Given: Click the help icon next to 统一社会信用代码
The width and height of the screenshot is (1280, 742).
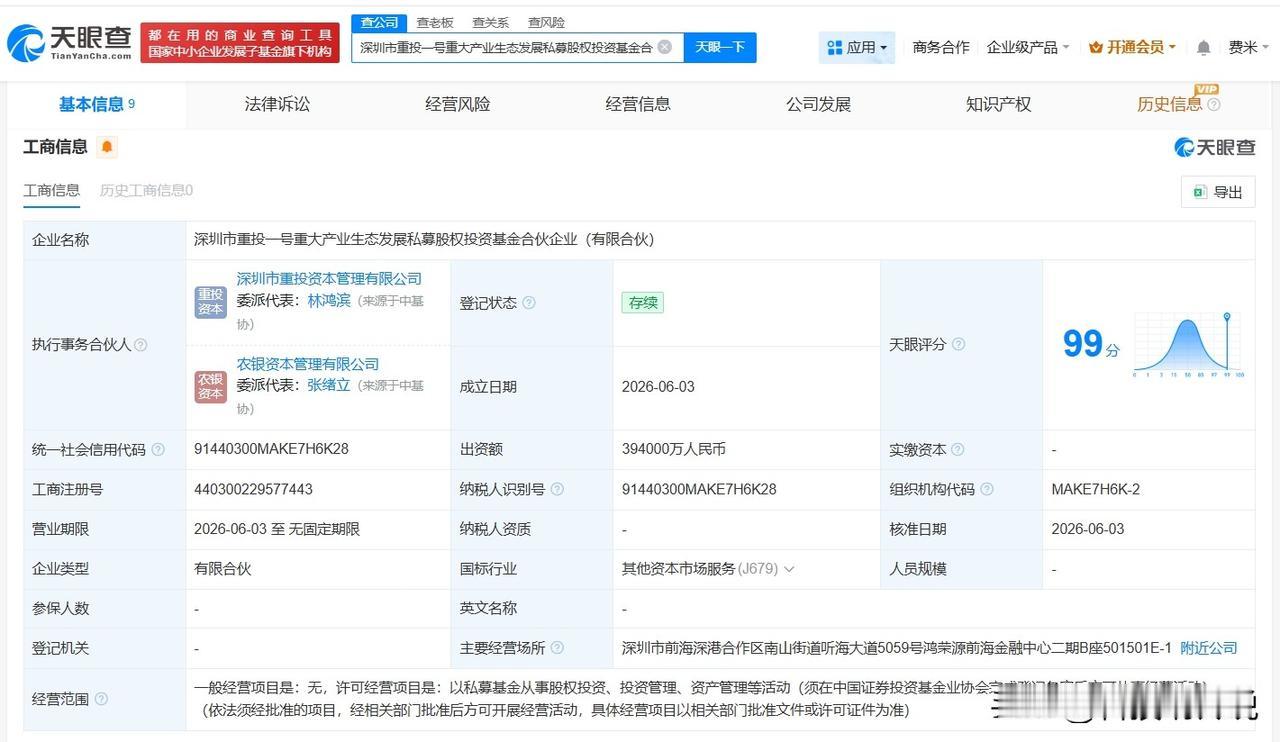Looking at the screenshot, I should tap(158, 450).
